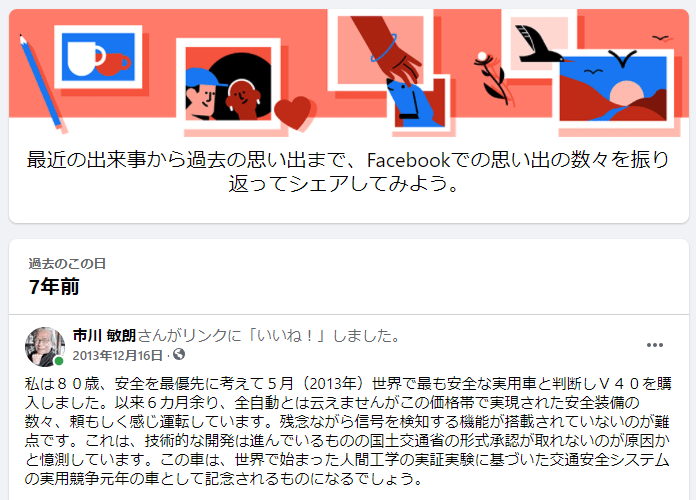Click the 過去のこの日 label
Viewport: 696px width, 500px height.
67,264
